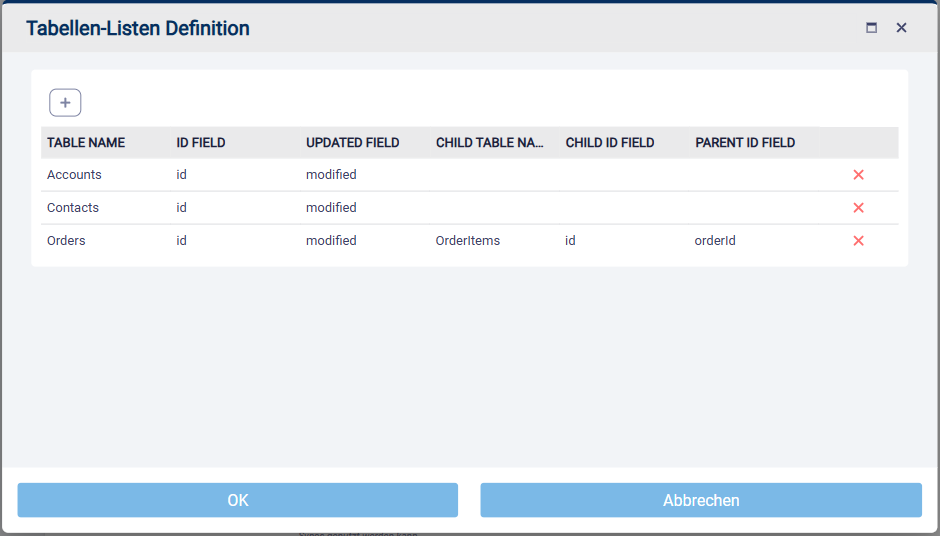Click the orderId parent ID cell
The height and width of the screenshot is (536, 940).
(x=715, y=241)
